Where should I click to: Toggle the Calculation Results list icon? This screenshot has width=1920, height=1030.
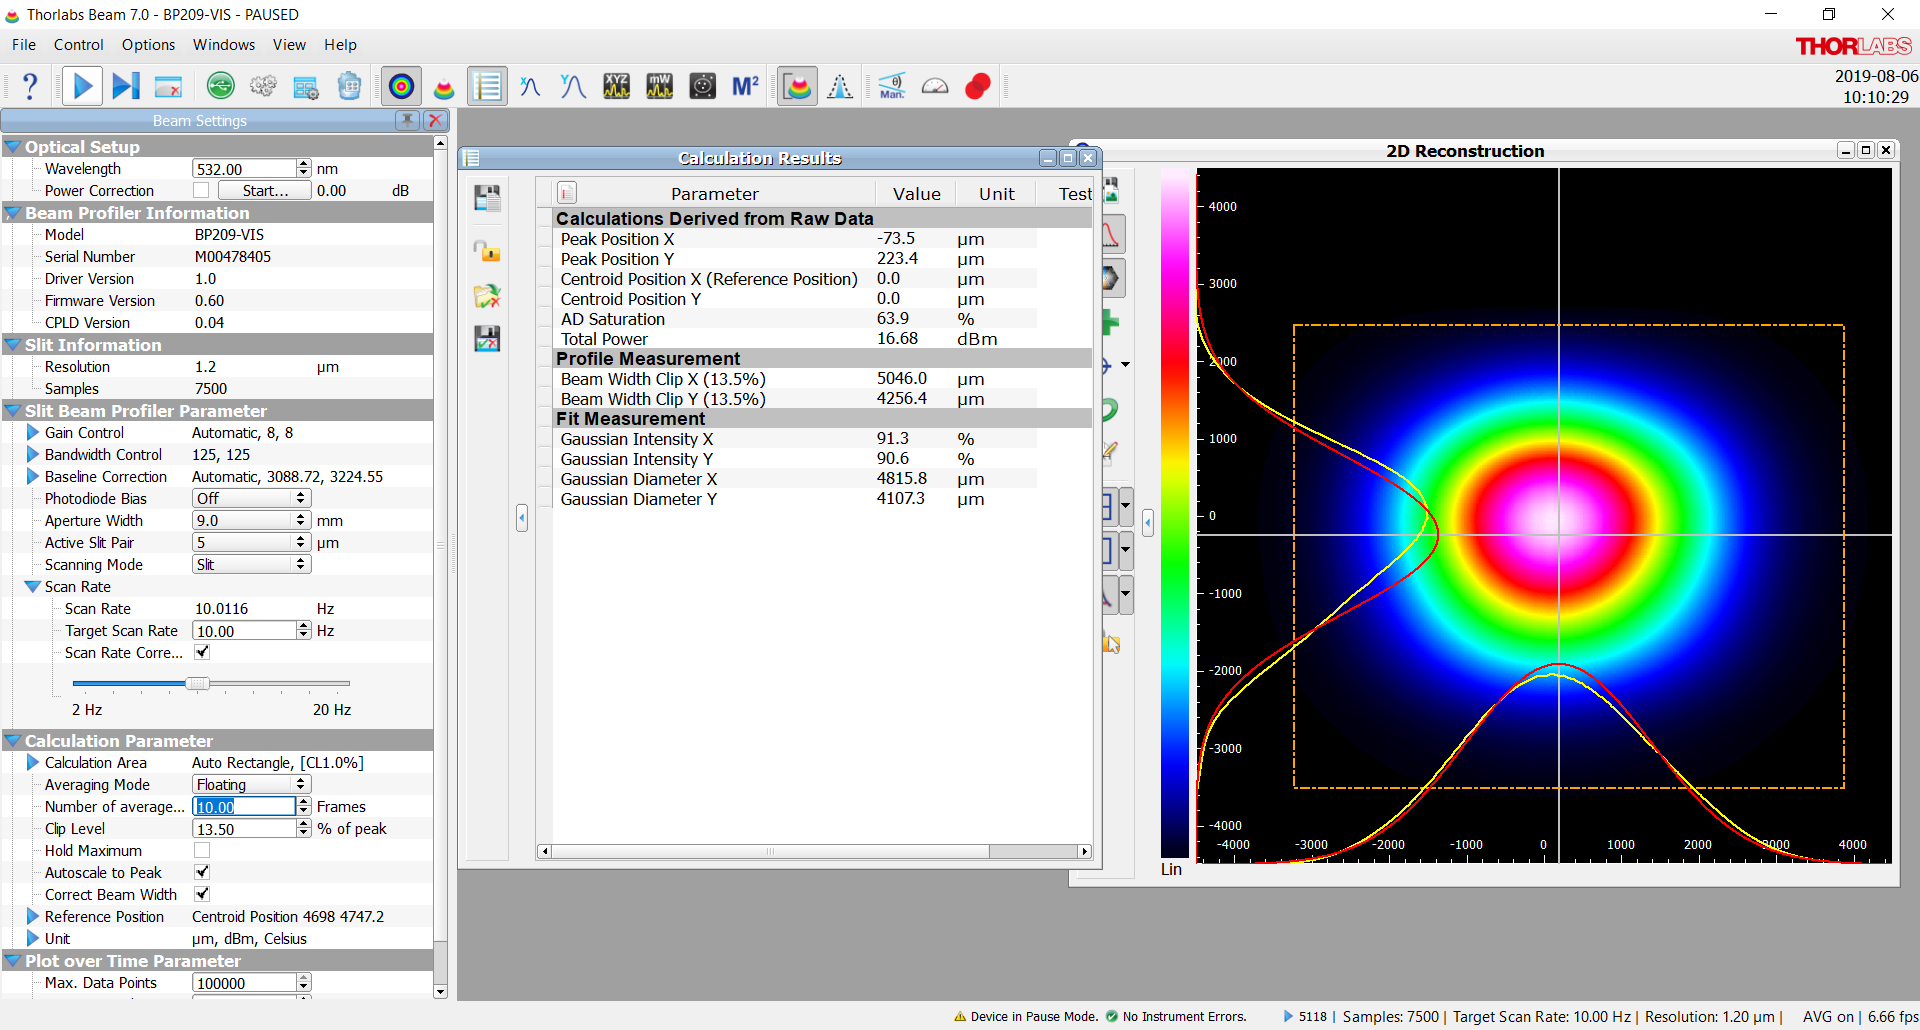pos(487,87)
